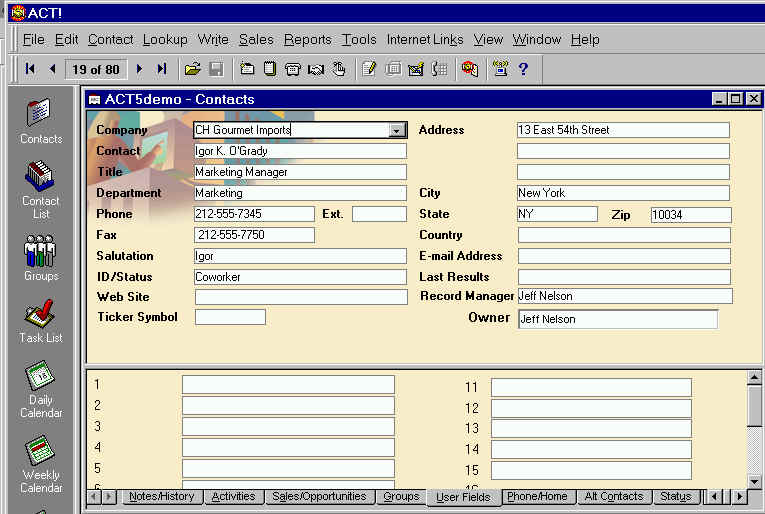Open the Reports menu
This screenshot has width=765, height=514.
coord(308,40)
